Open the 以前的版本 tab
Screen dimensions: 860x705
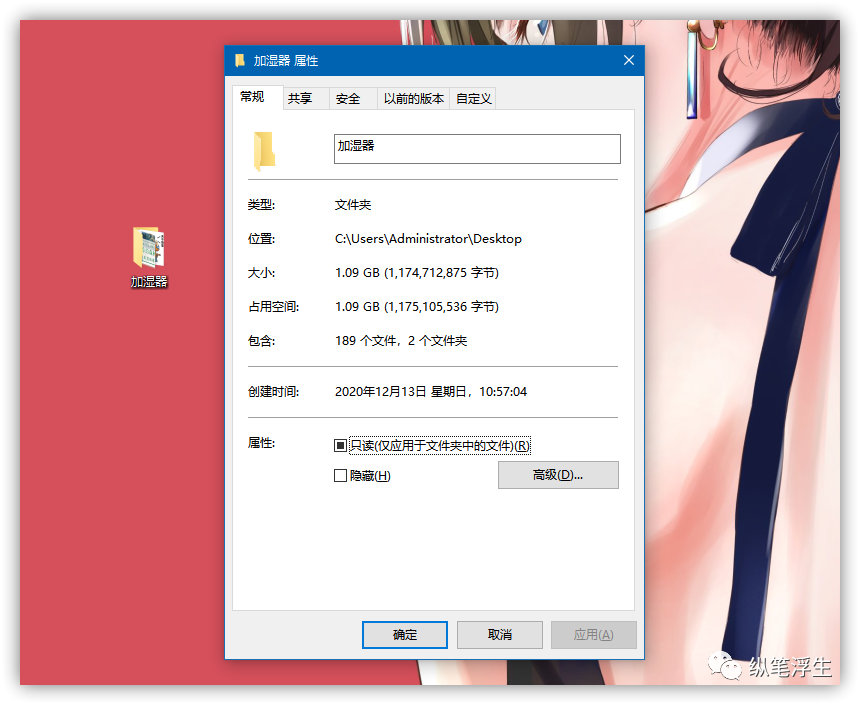[414, 99]
